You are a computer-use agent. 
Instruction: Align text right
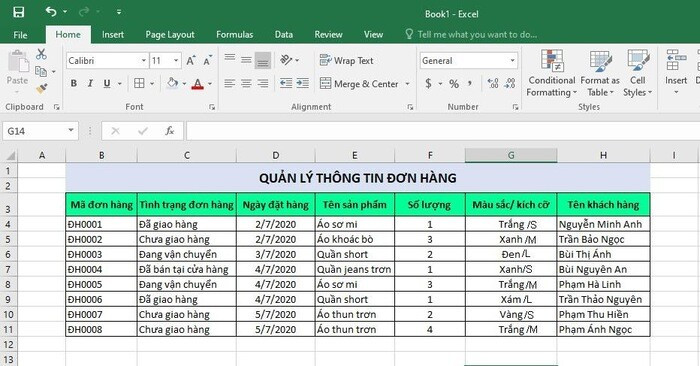[x=263, y=83]
